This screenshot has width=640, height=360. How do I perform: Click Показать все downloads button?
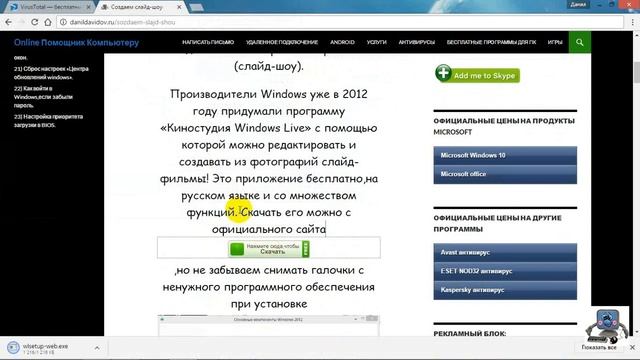pos(599,347)
